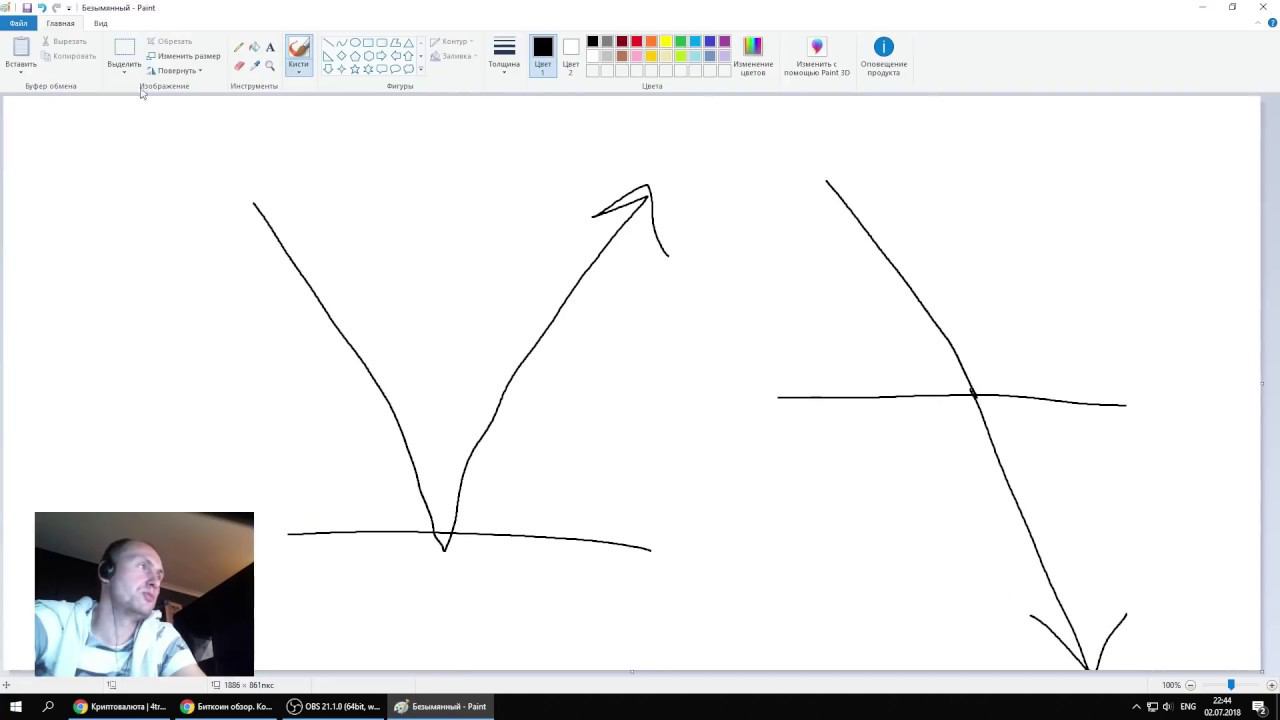Switch to the Главная ribbon tab
The image size is (1280, 720).
click(x=60, y=23)
